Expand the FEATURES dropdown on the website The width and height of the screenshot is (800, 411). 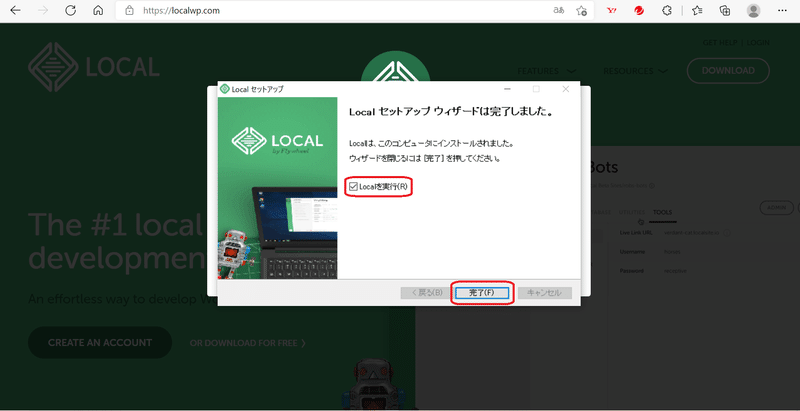[x=546, y=71]
